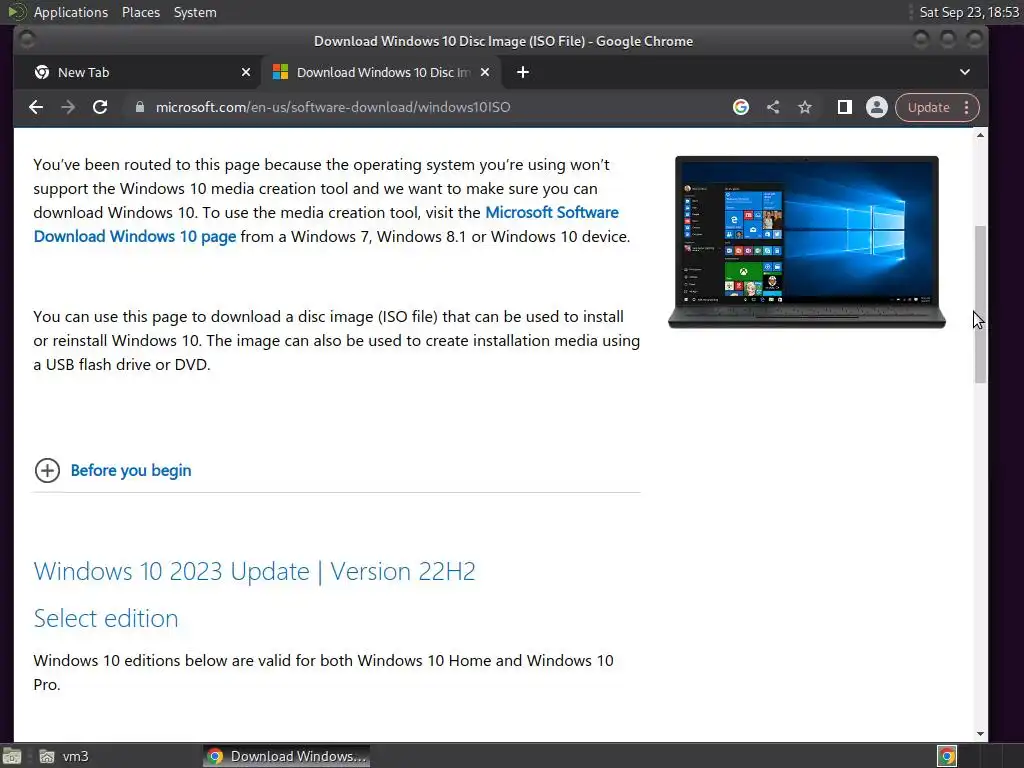
Task: Open the Places menu
Action: tap(141, 12)
